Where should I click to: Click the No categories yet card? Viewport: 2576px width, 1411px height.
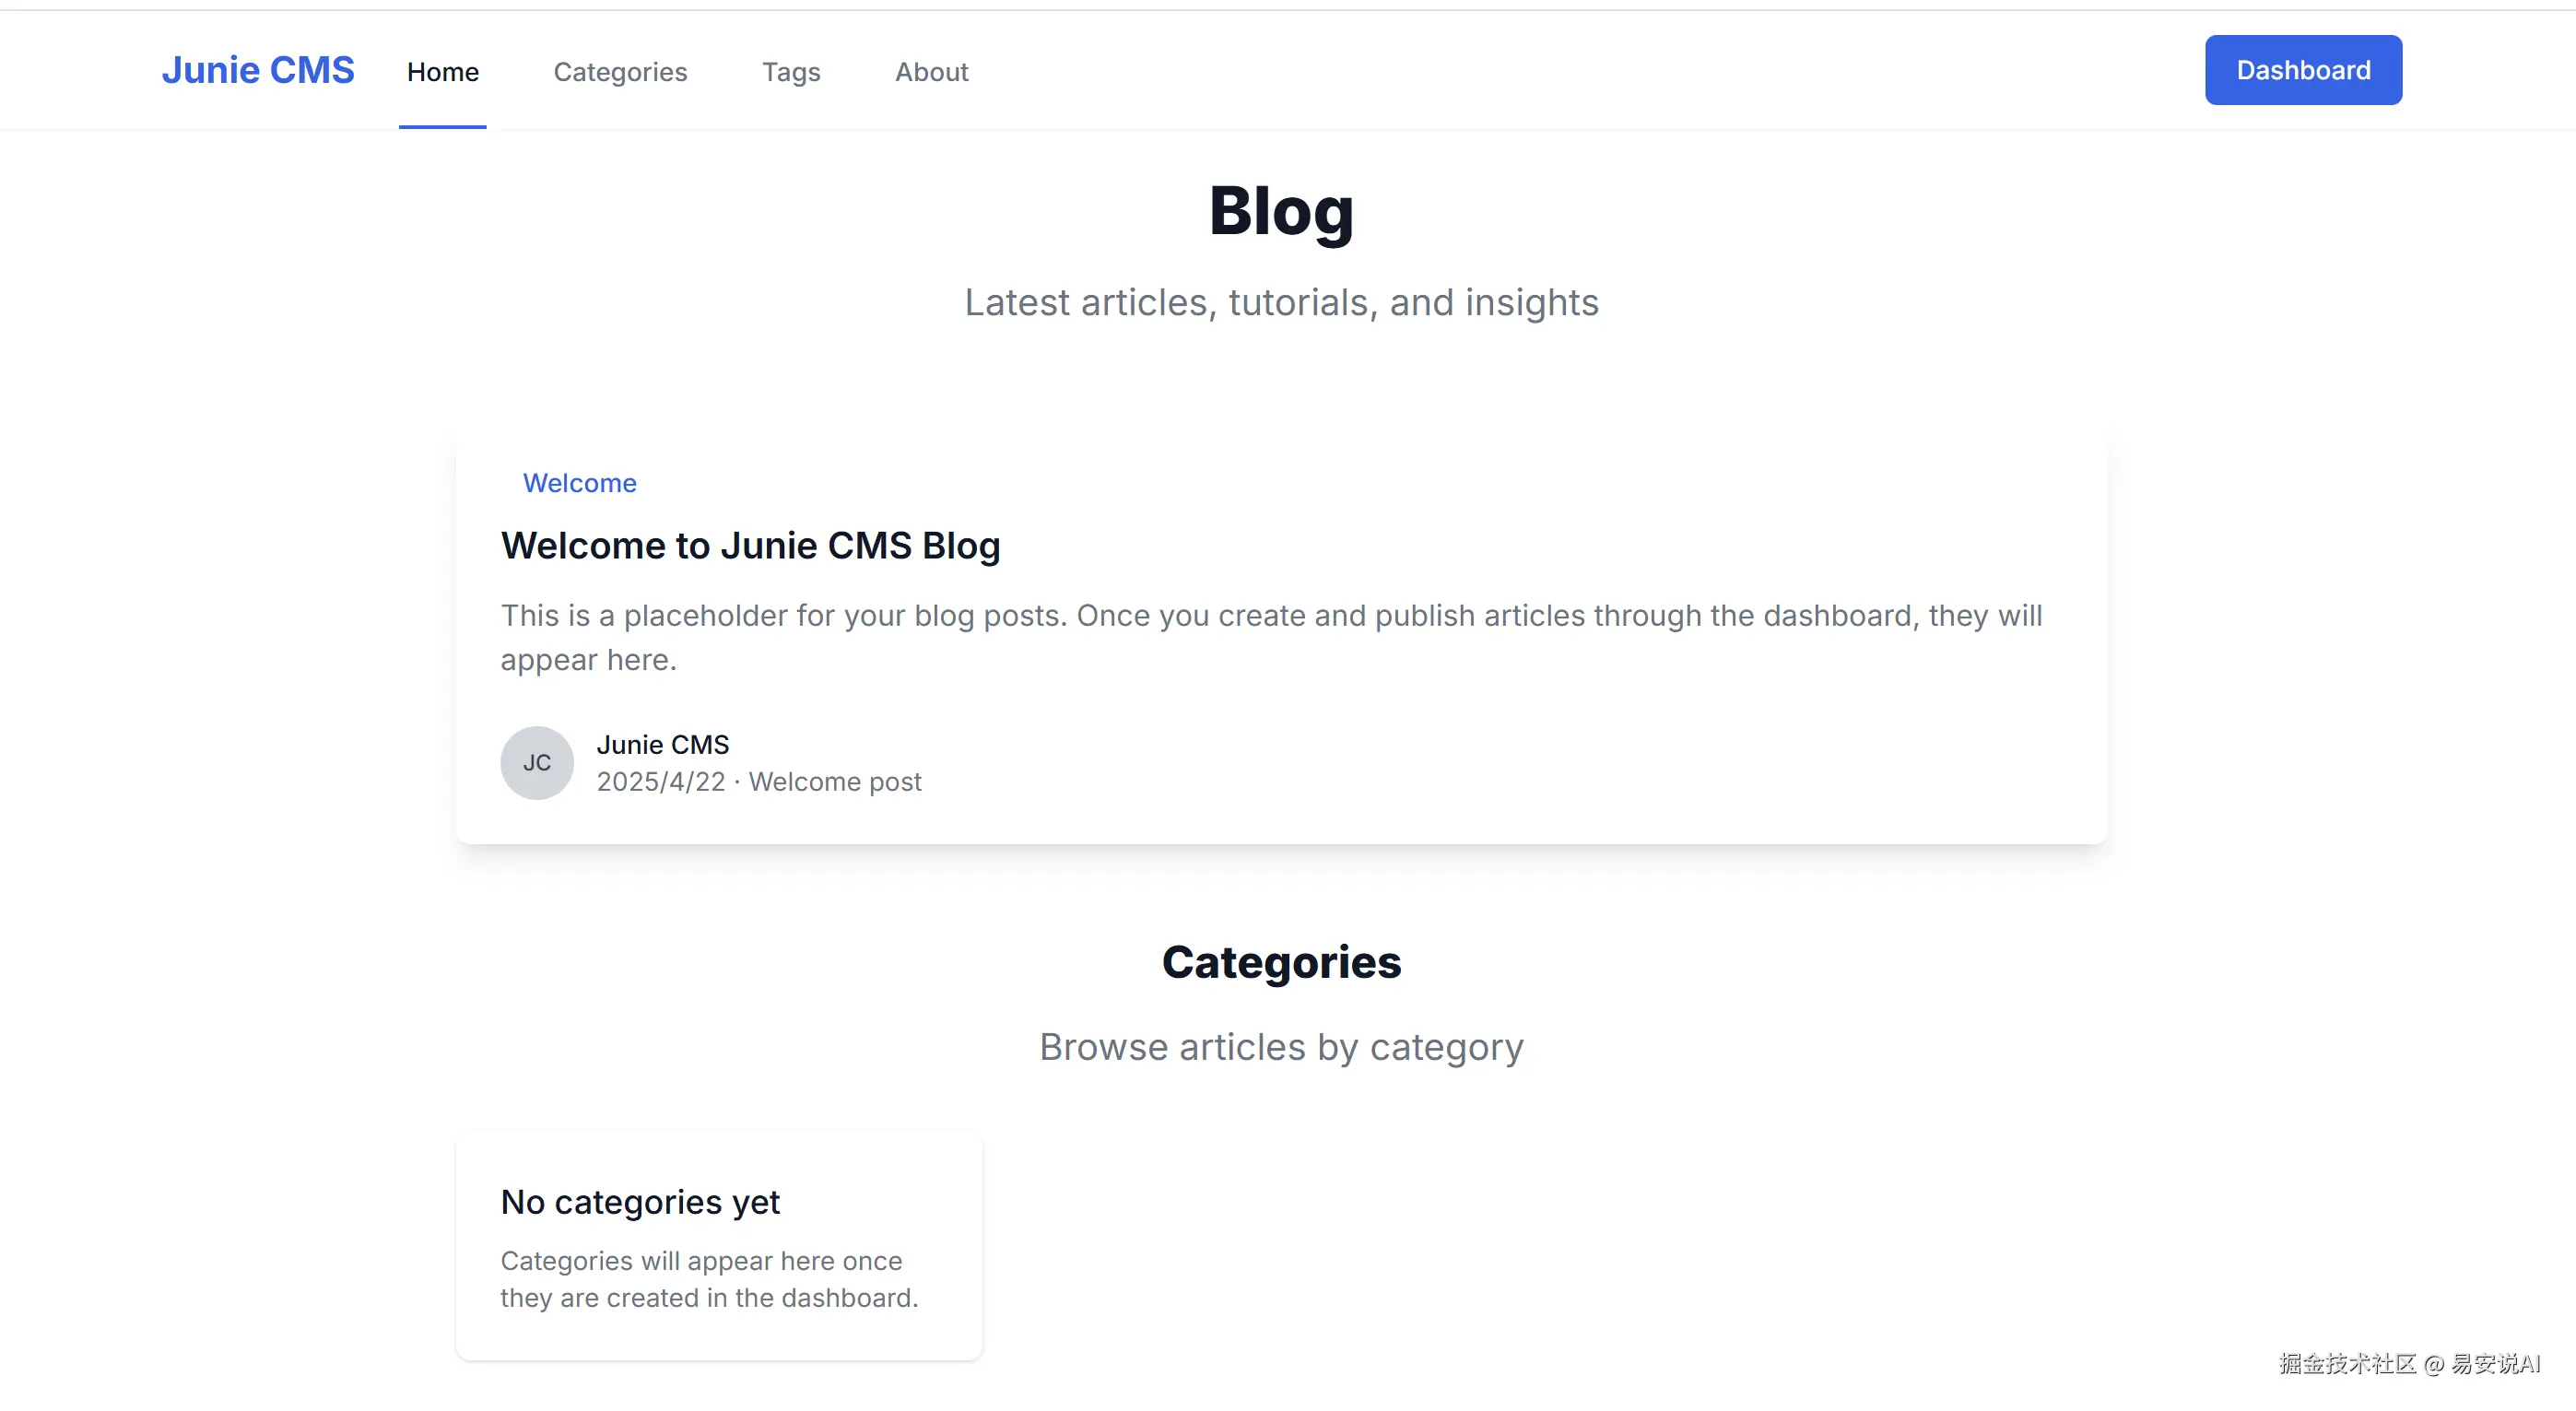point(718,1245)
